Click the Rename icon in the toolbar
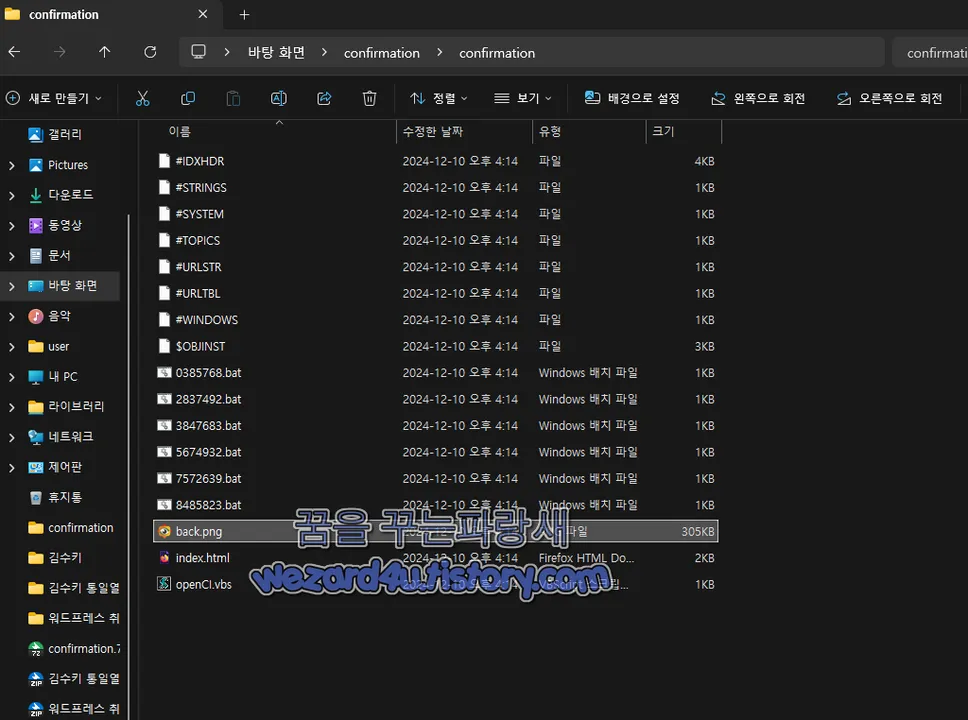The image size is (968, 720). [279, 98]
